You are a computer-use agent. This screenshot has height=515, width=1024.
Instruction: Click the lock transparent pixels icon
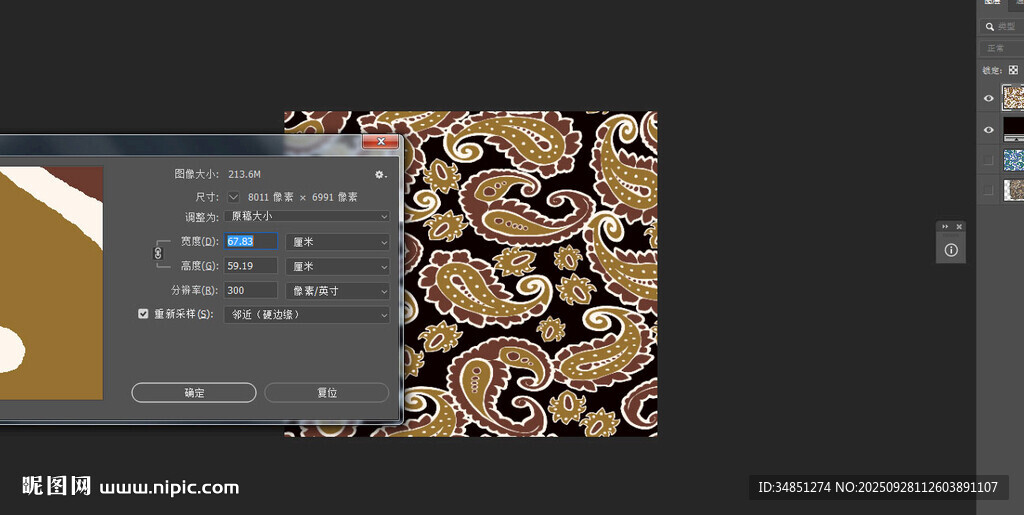point(1012,70)
